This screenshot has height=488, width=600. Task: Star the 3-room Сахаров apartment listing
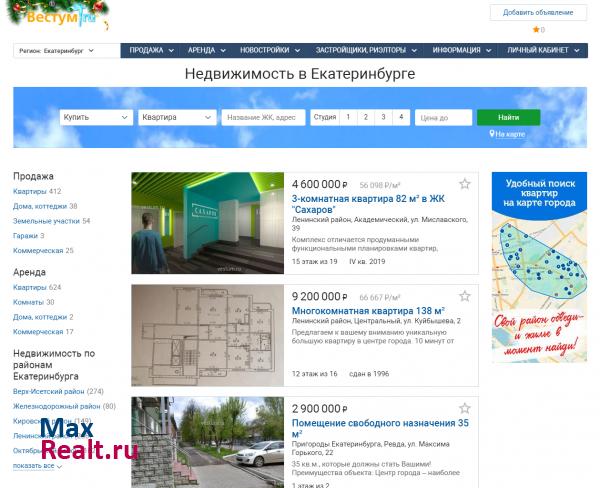click(x=465, y=184)
